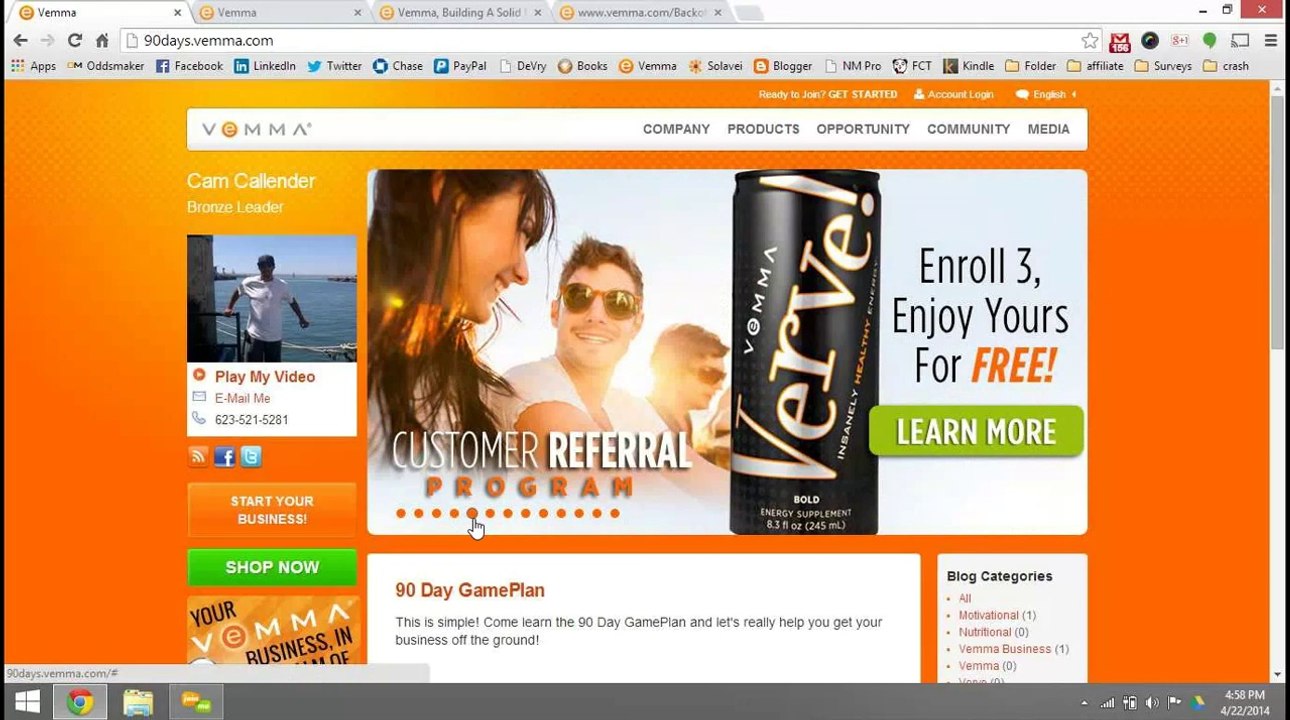Open the crash bookmarks folder
Viewport: 1290px width, 720px height.
pyautogui.click(x=1226, y=66)
